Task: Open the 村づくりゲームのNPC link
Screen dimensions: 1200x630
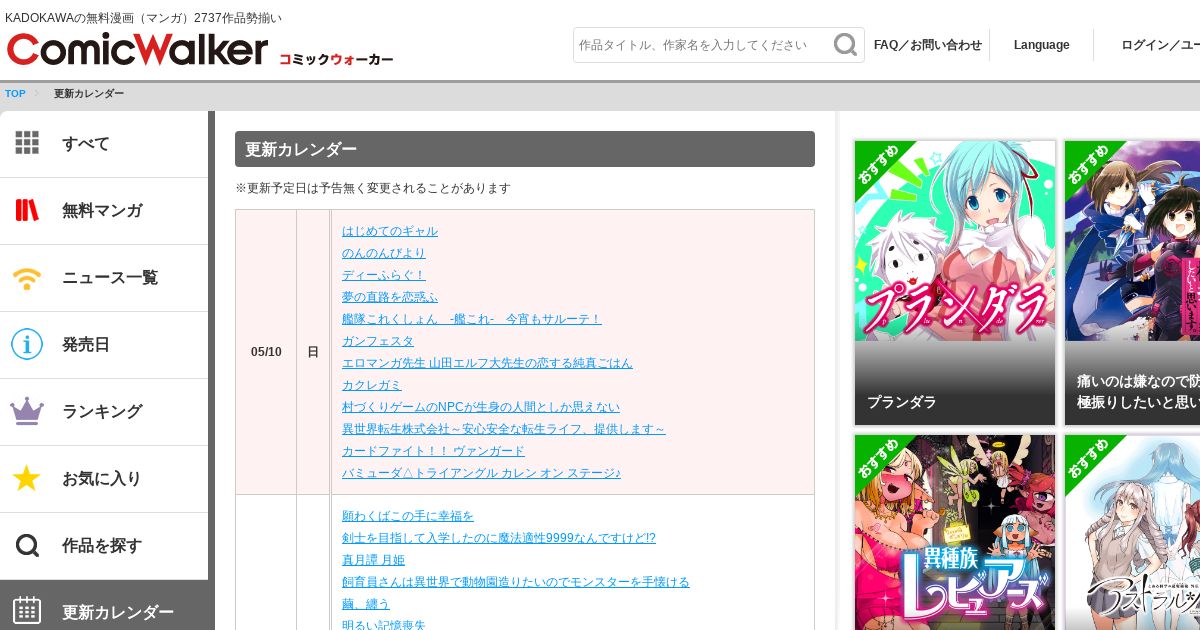Action: (481, 407)
